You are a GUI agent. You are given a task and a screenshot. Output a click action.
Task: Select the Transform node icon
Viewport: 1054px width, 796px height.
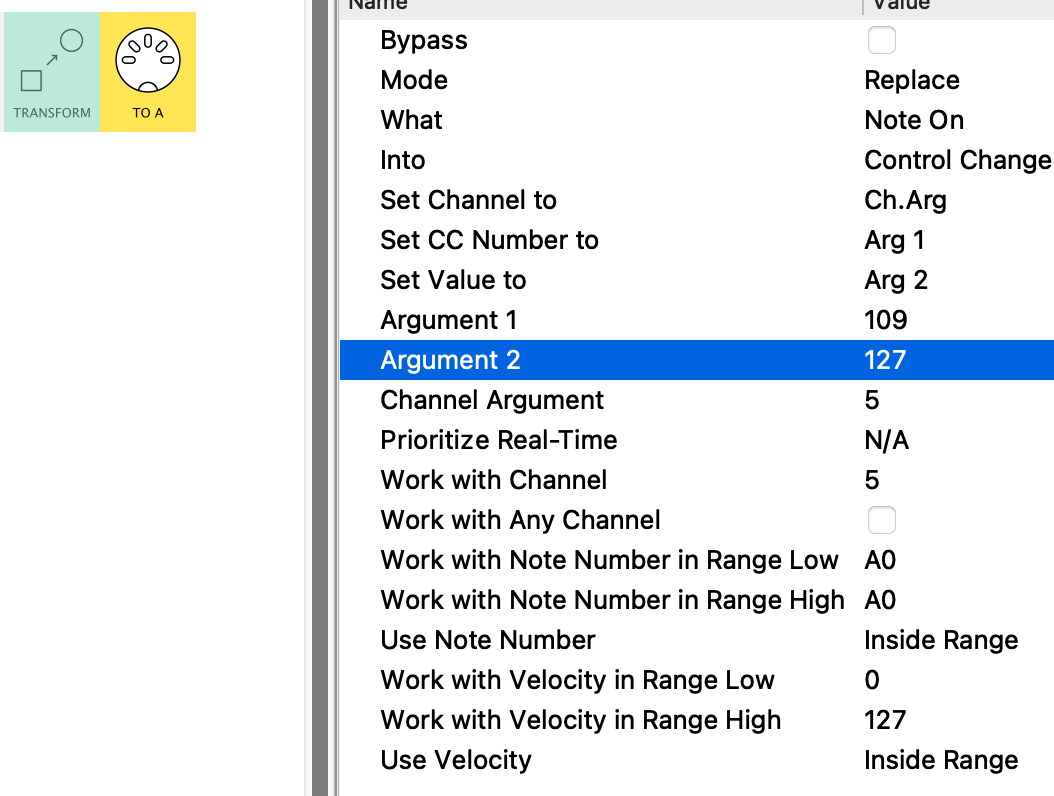[x=52, y=71]
